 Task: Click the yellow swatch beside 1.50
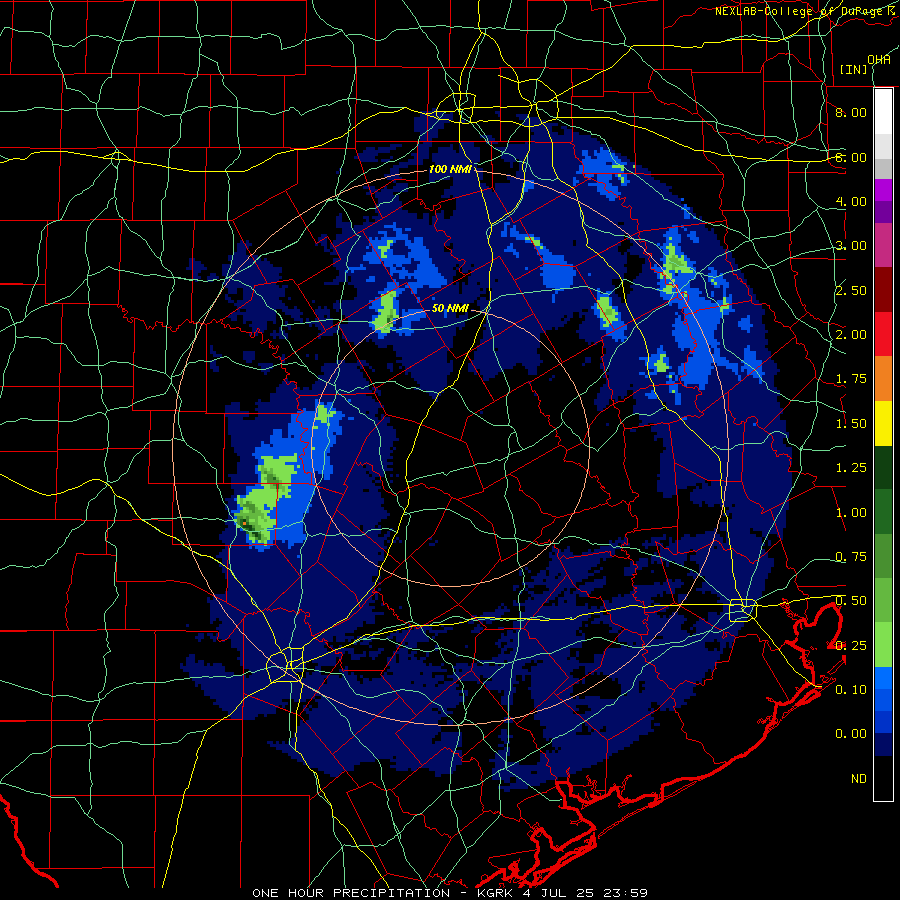[883, 423]
